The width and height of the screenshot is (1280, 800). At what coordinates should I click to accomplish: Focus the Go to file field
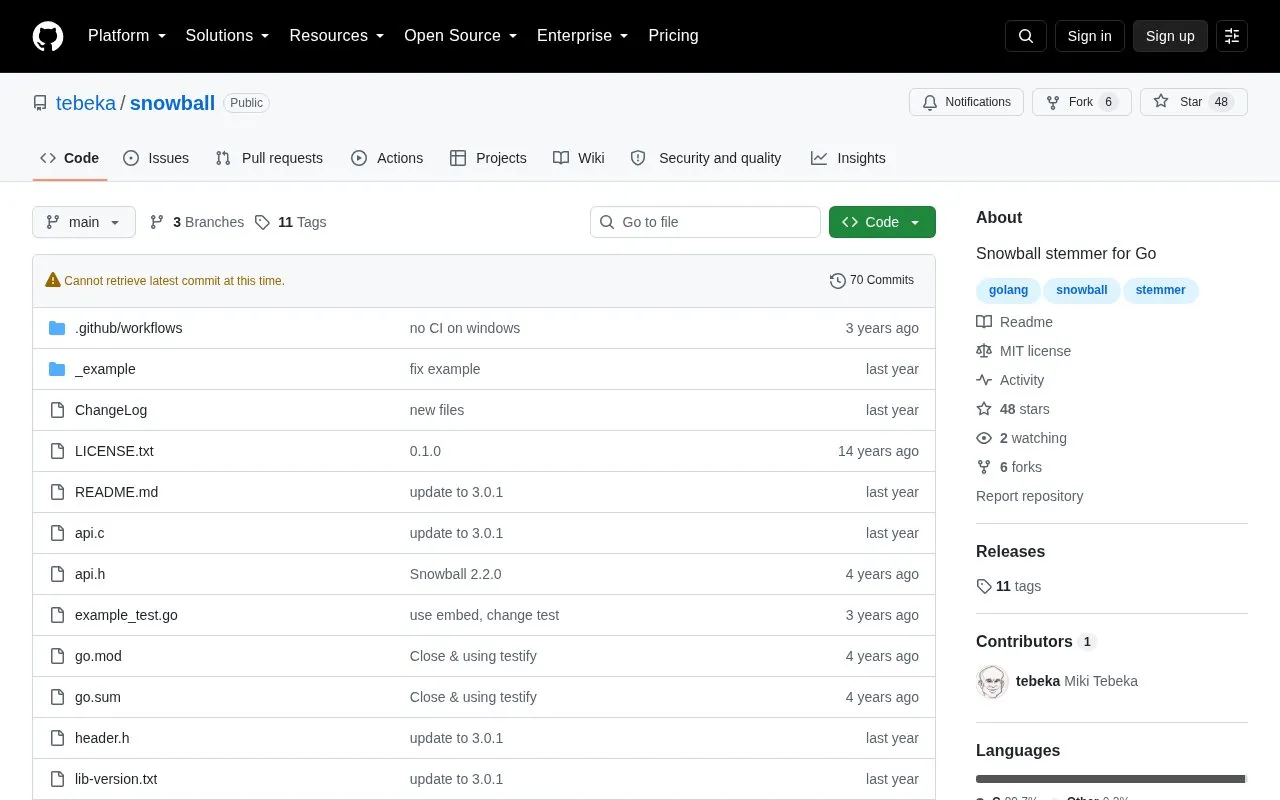click(705, 222)
